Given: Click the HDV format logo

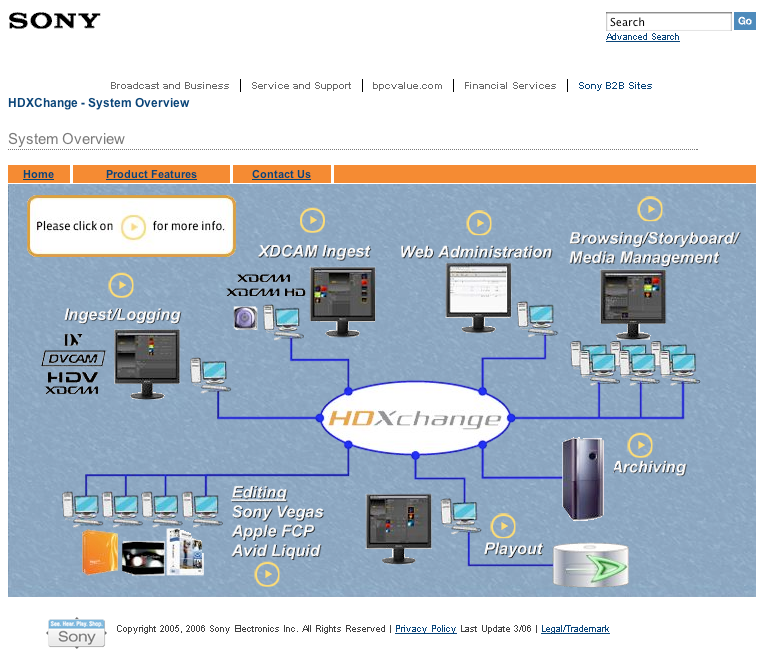Looking at the screenshot, I should click(x=73, y=377).
